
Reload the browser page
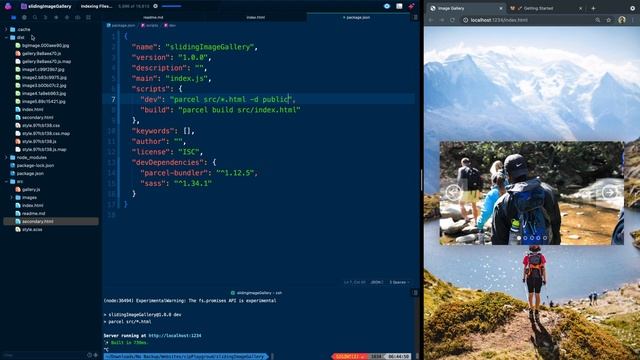(452, 20)
